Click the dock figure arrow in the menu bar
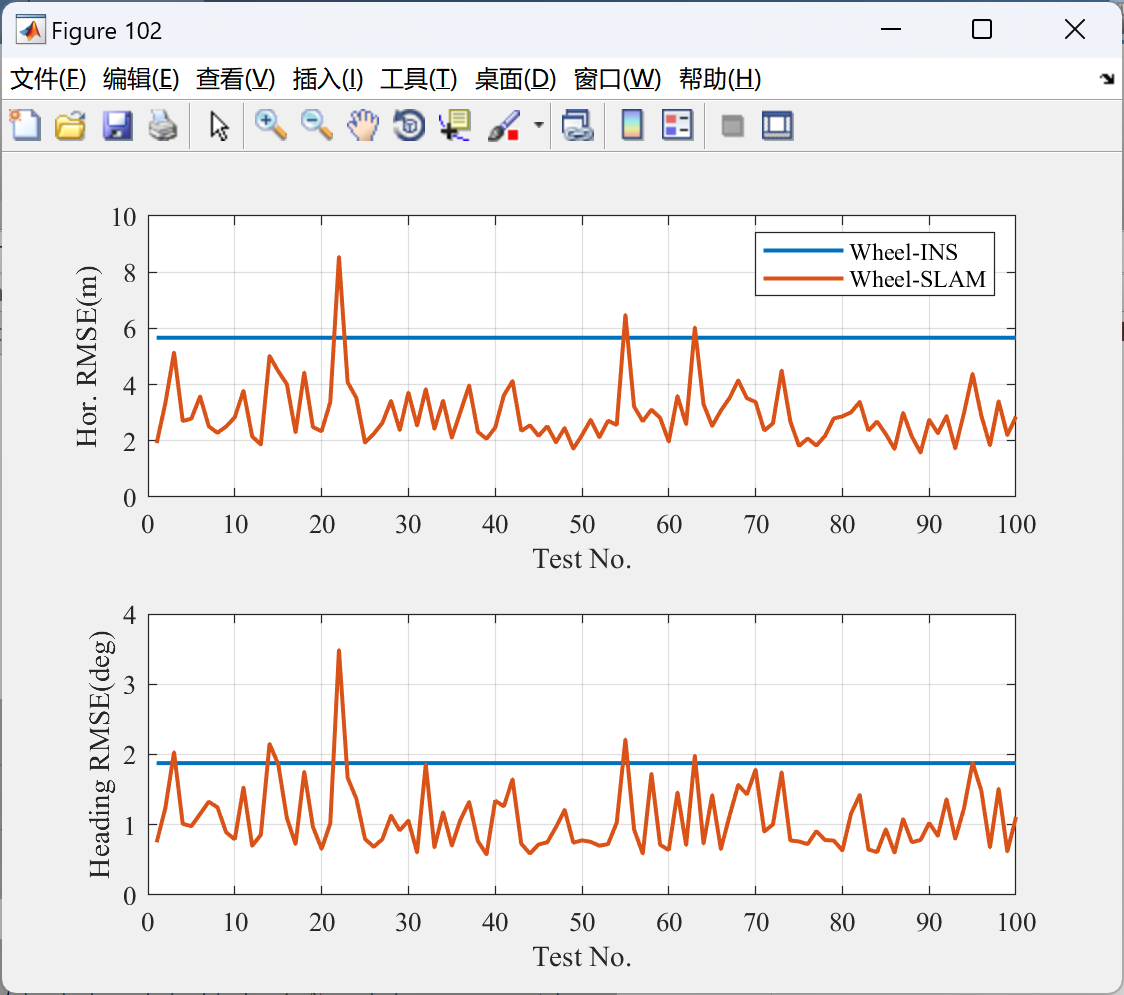This screenshot has width=1124, height=995. click(x=1107, y=79)
